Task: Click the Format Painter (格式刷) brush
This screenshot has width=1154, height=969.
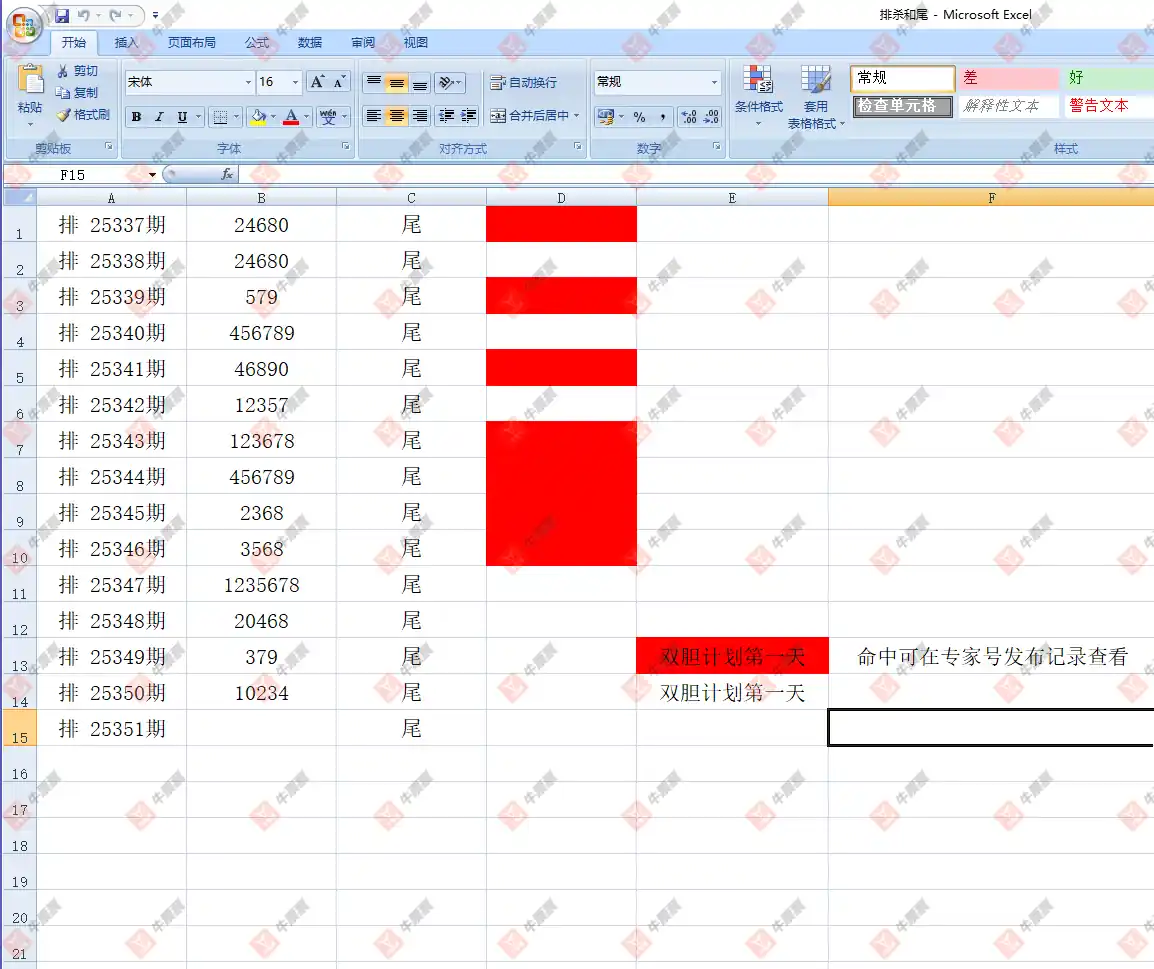Action: tap(64, 115)
